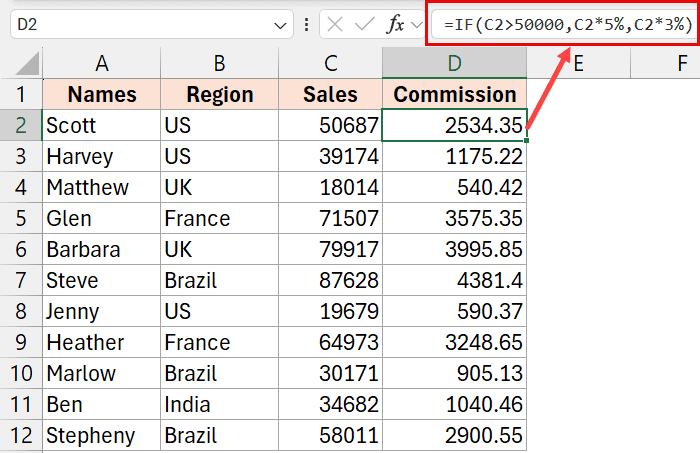Viewport: 700px width, 453px height.
Task: Click the sales value 58011
Action: pos(330,435)
